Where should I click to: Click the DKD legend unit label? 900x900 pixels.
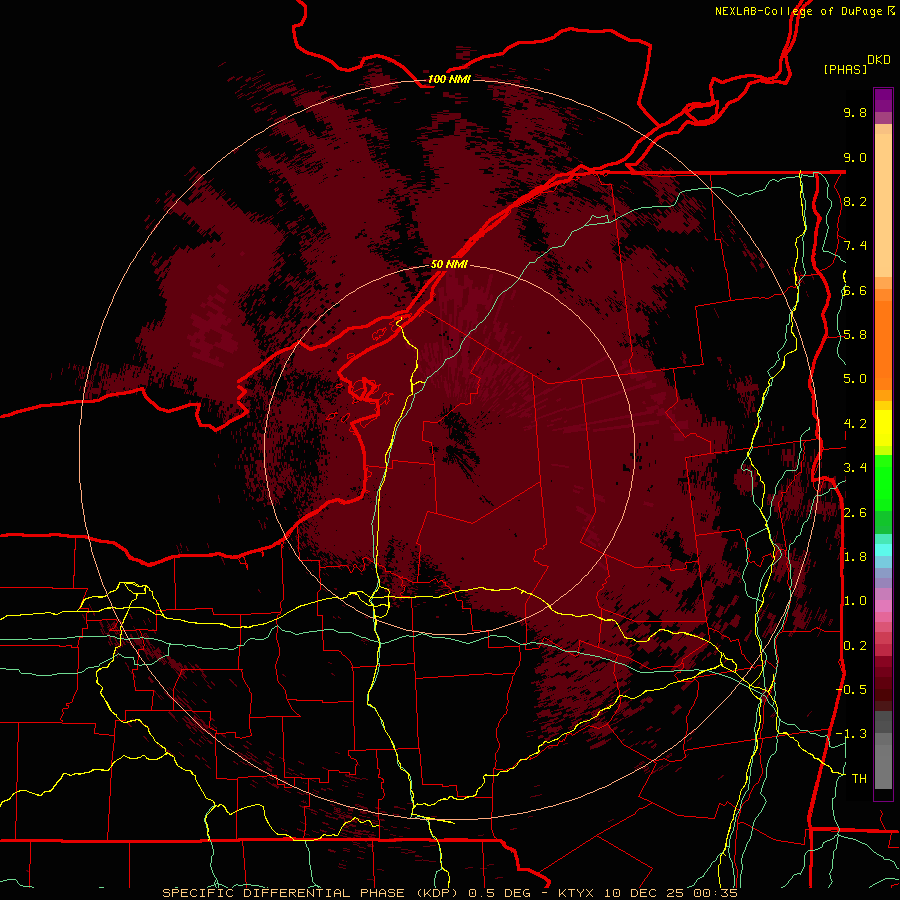coord(878,60)
